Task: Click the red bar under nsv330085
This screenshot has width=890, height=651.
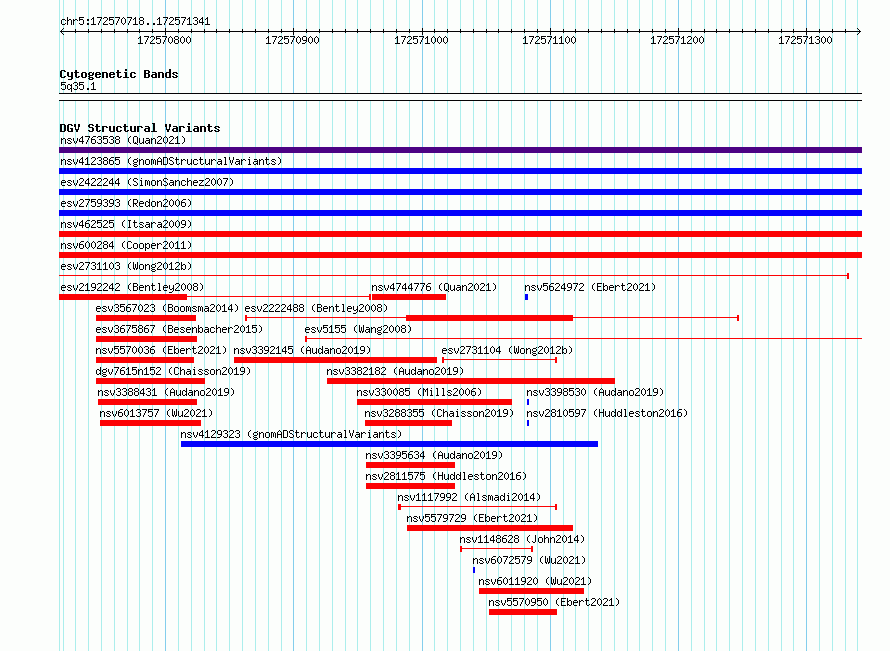Action: pos(434,402)
